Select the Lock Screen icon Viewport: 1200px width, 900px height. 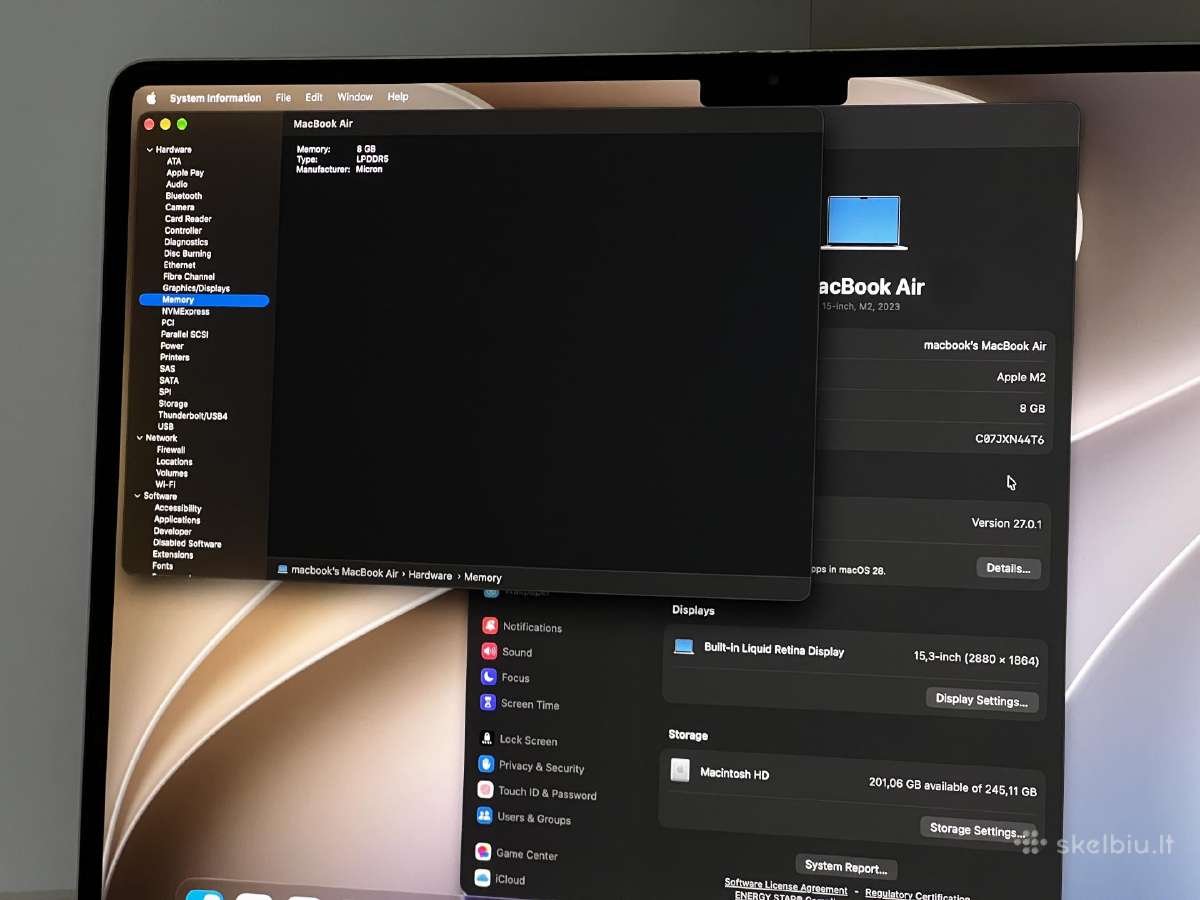pos(487,739)
